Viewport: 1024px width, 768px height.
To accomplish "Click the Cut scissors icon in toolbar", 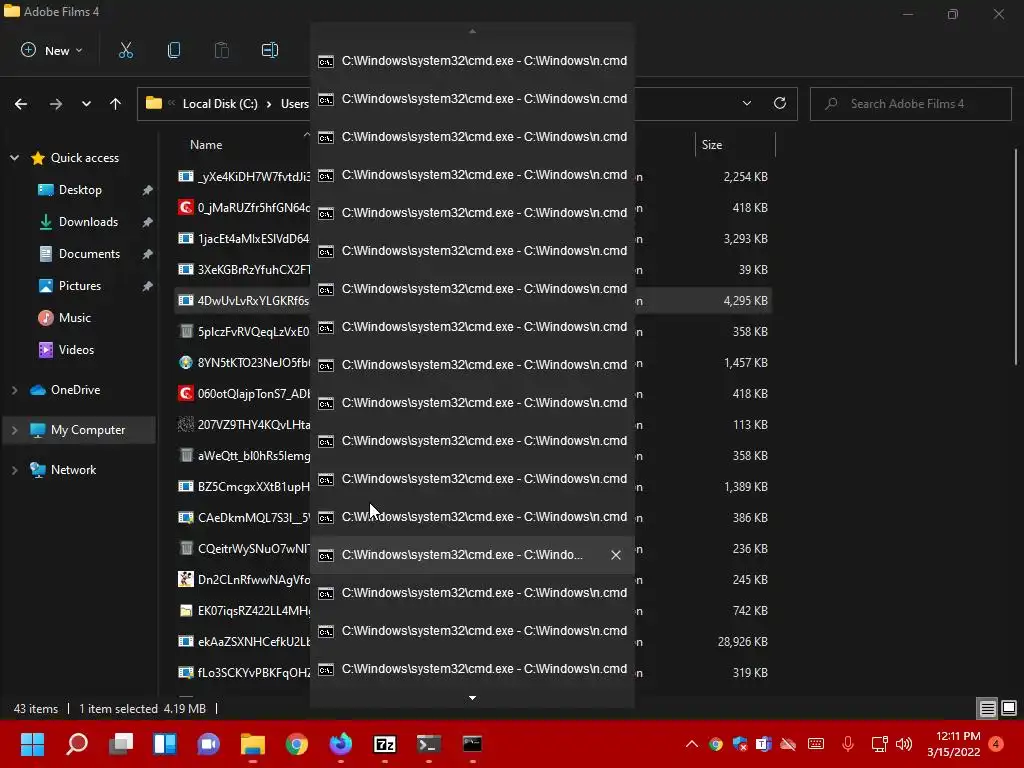I will tap(125, 50).
